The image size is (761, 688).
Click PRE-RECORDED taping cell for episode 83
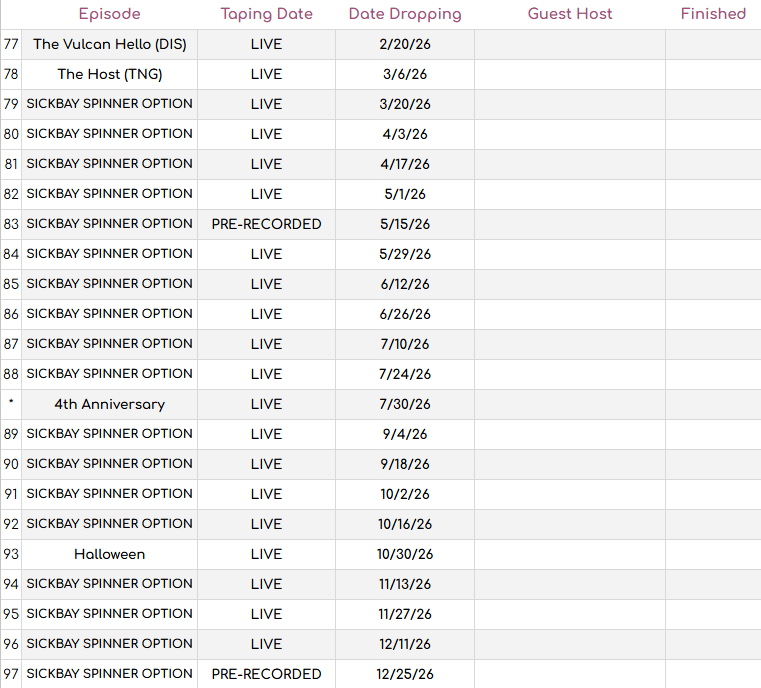(x=266, y=224)
